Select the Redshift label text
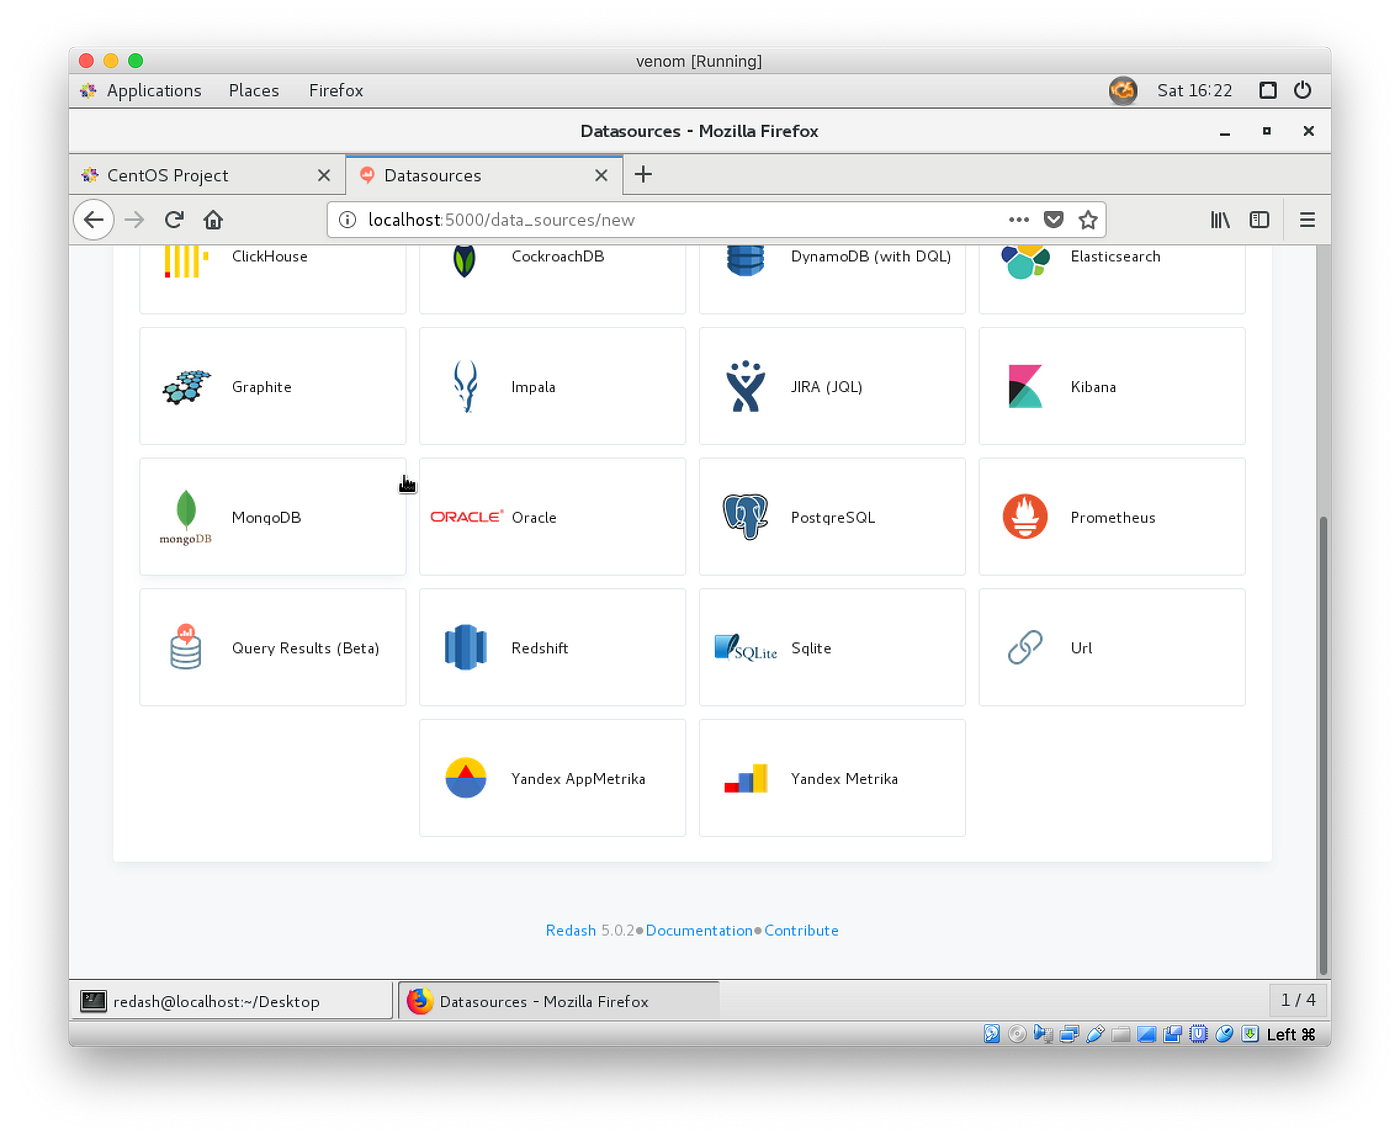 tap(540, 648)
